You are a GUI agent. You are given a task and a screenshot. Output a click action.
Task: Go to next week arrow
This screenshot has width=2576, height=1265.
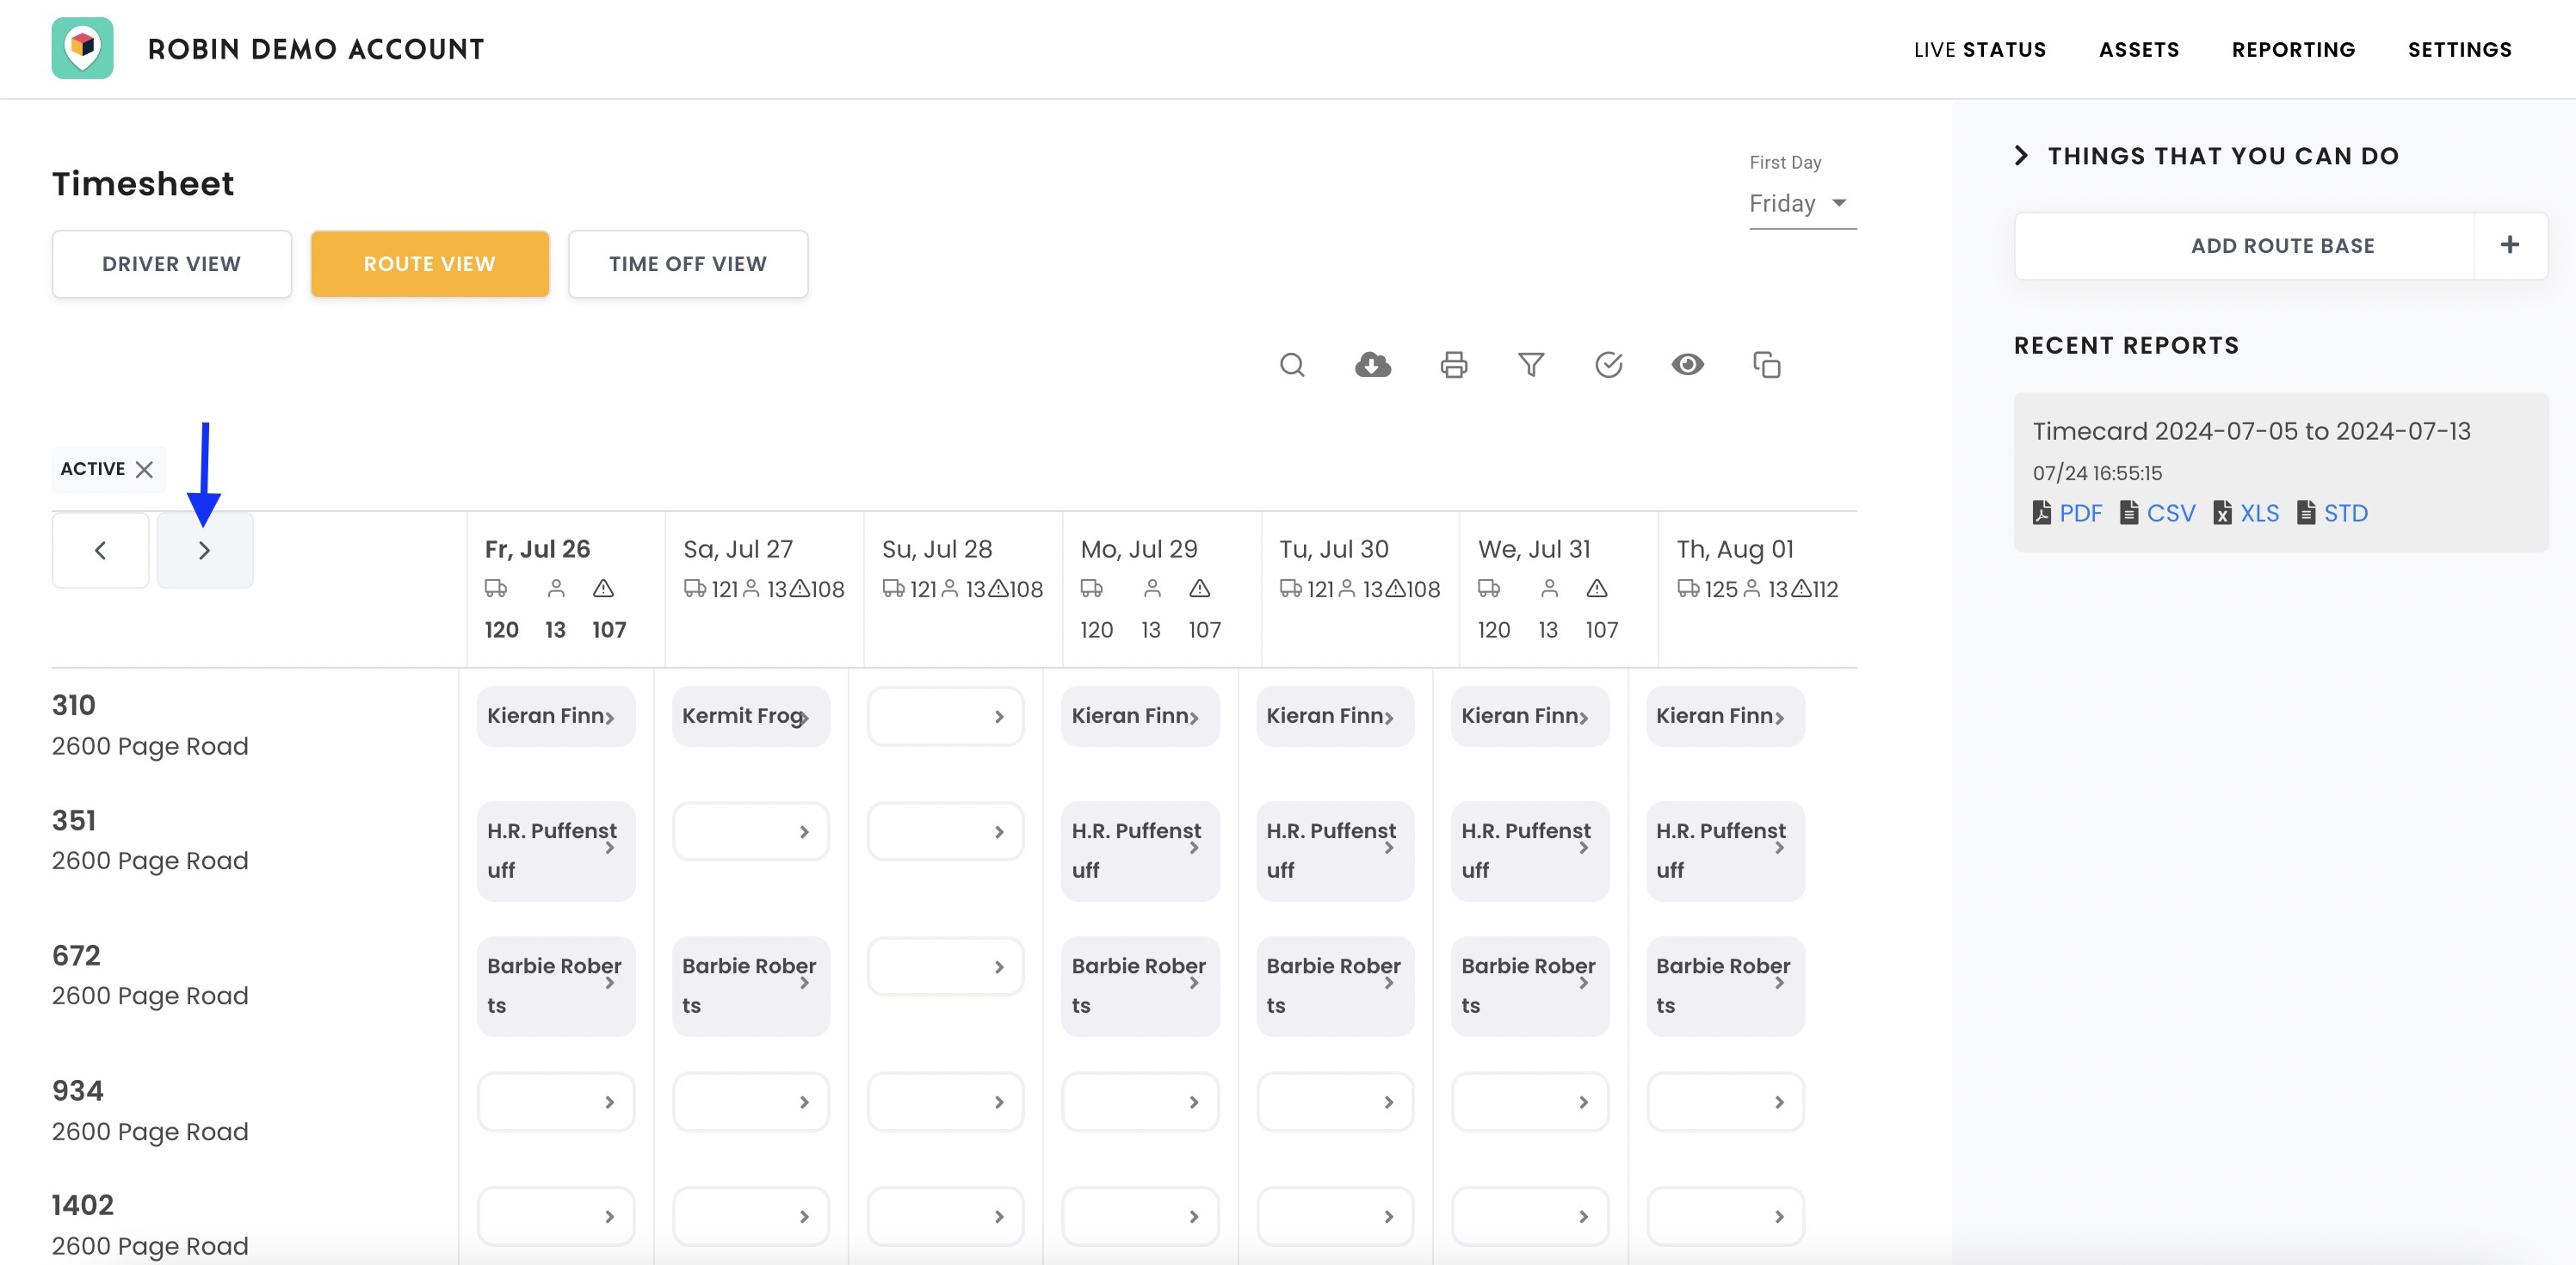tap(204, 550)
